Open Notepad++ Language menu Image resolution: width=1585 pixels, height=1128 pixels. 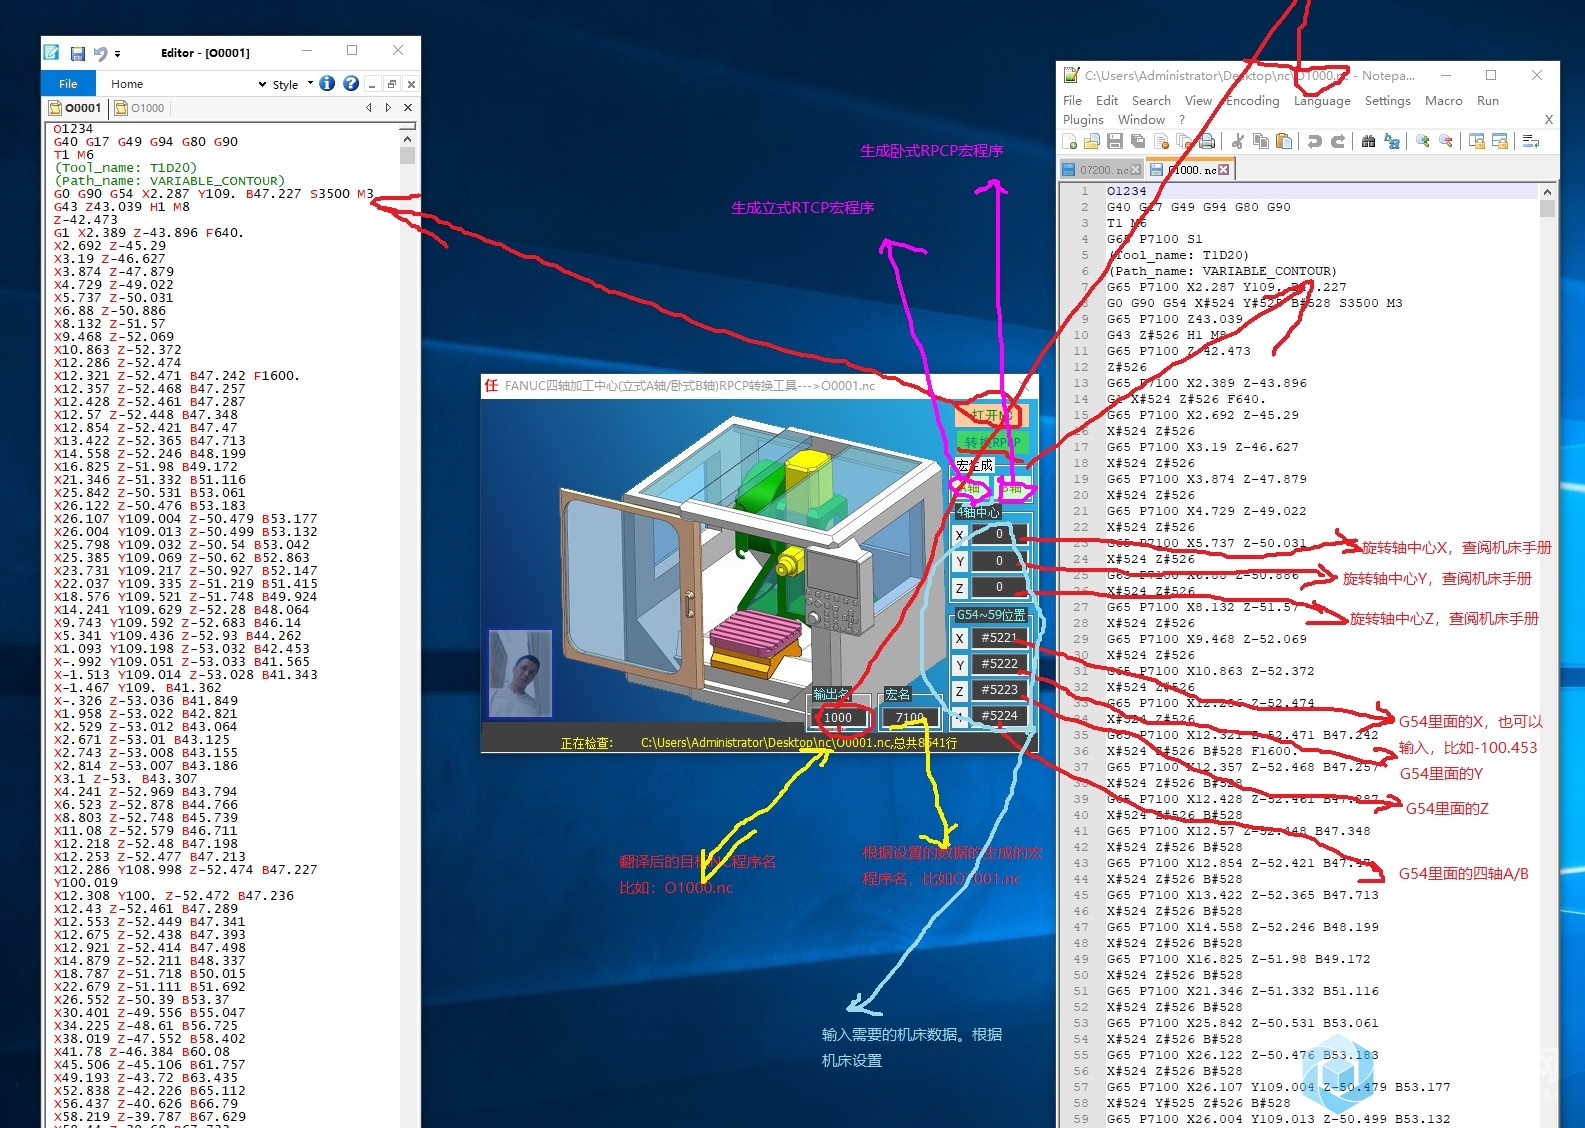1322,101
